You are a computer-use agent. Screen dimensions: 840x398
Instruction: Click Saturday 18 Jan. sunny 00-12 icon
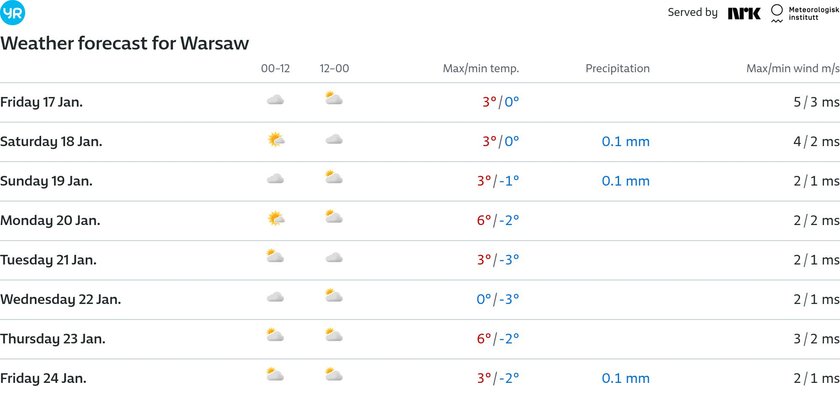point(276,140)
